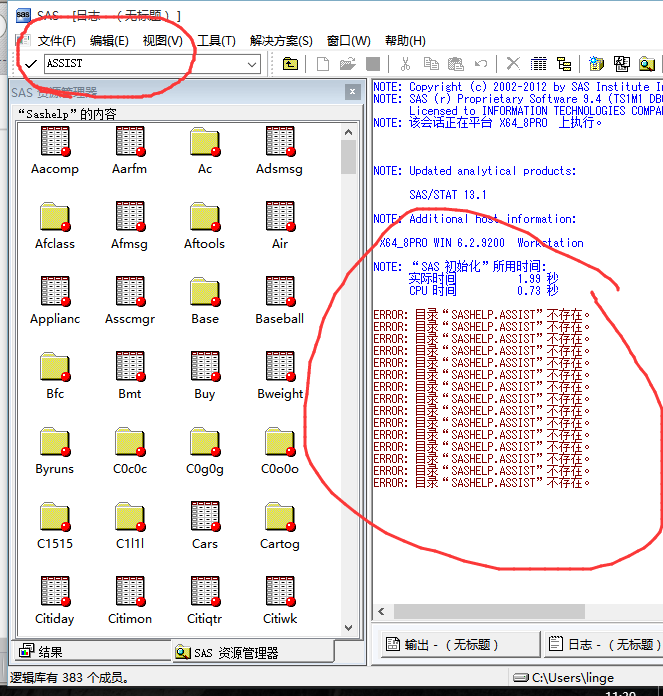Click the New Library toolbar icon
This screenshot has height=696, width=663.
click(596, 64)
